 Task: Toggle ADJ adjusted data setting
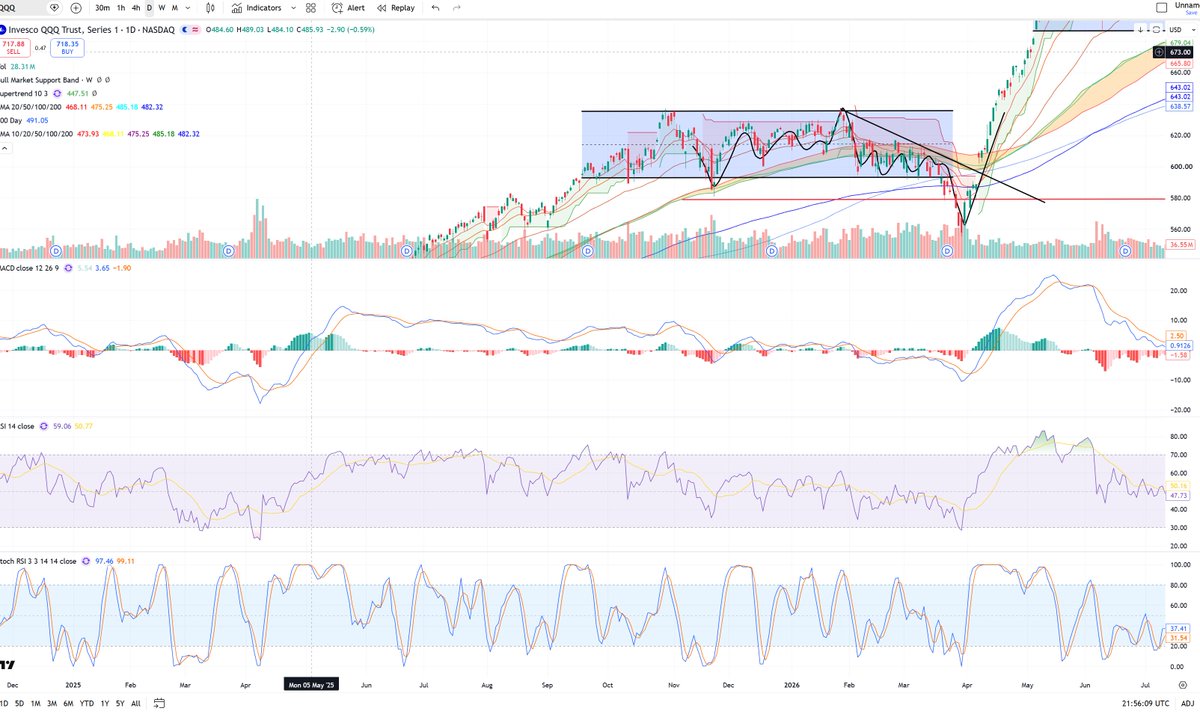1187,703
